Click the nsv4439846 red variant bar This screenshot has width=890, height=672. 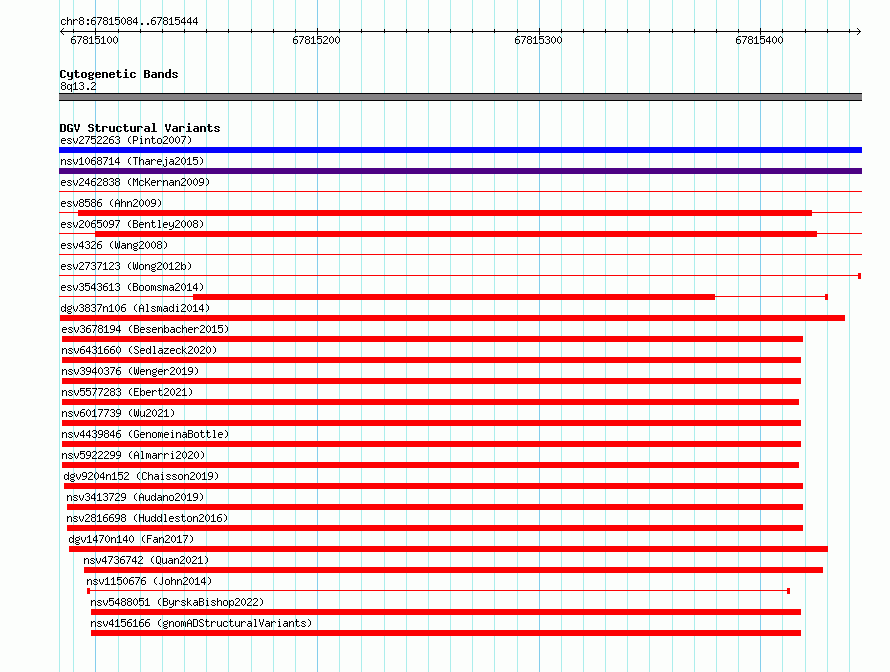coord(431,444)
